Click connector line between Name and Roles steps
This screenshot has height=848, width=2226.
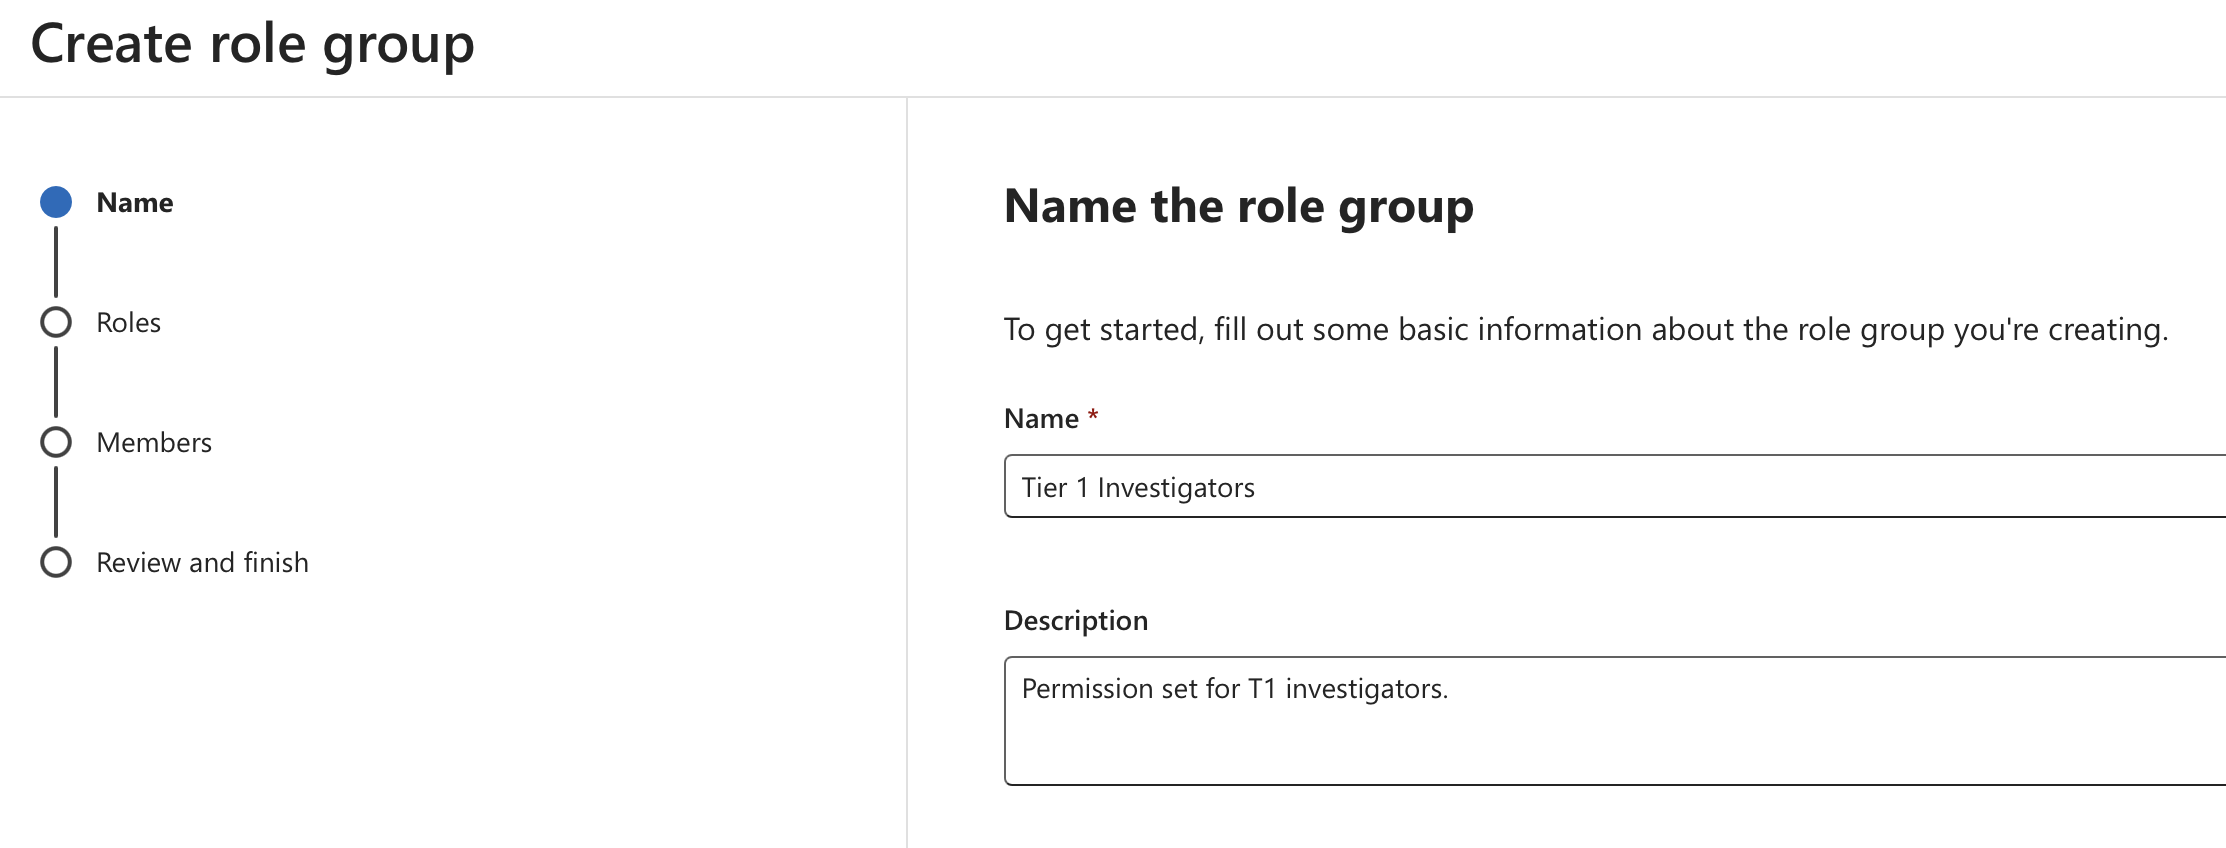[56, 262]
